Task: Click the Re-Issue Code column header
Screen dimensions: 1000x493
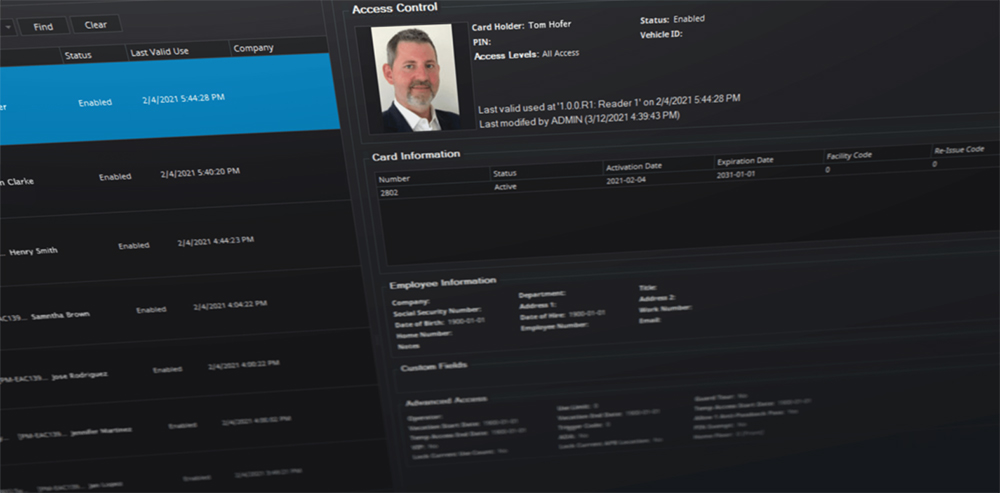Action: (x=957, y=149)
